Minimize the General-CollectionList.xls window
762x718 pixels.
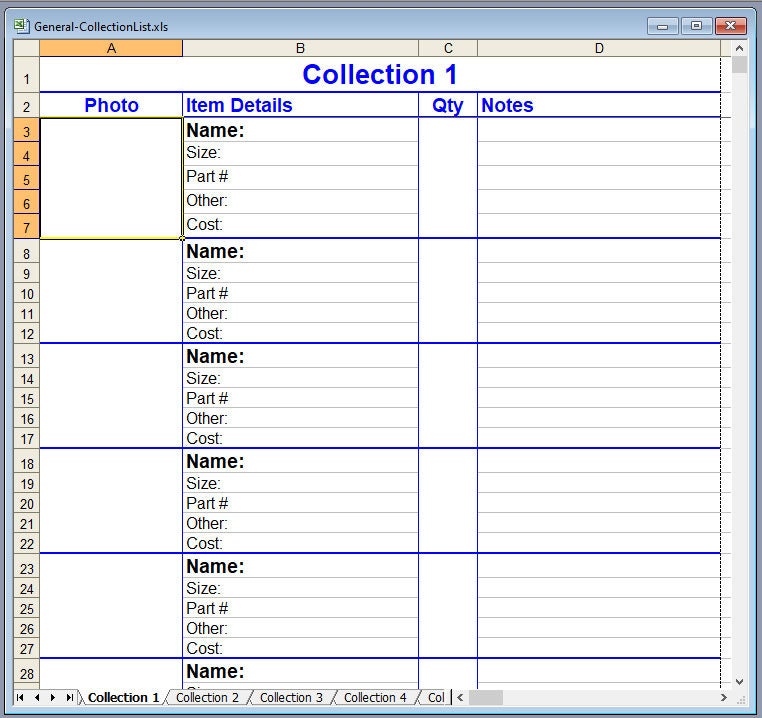pyautogui.click(x=662, y=26)
